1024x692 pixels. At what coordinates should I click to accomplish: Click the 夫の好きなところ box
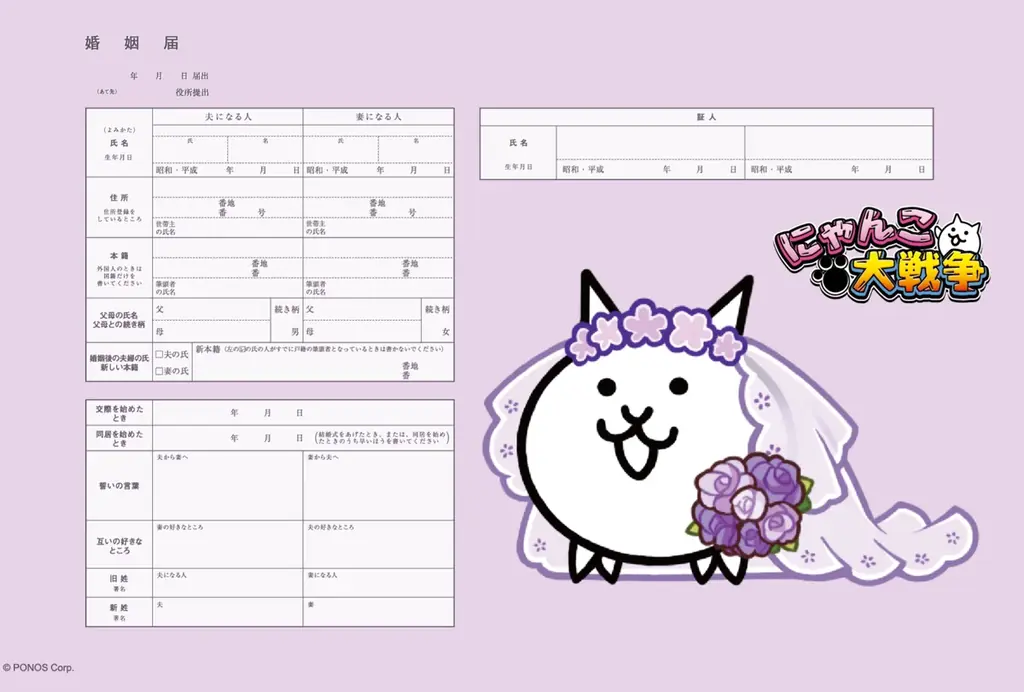(x=379, y=544)
